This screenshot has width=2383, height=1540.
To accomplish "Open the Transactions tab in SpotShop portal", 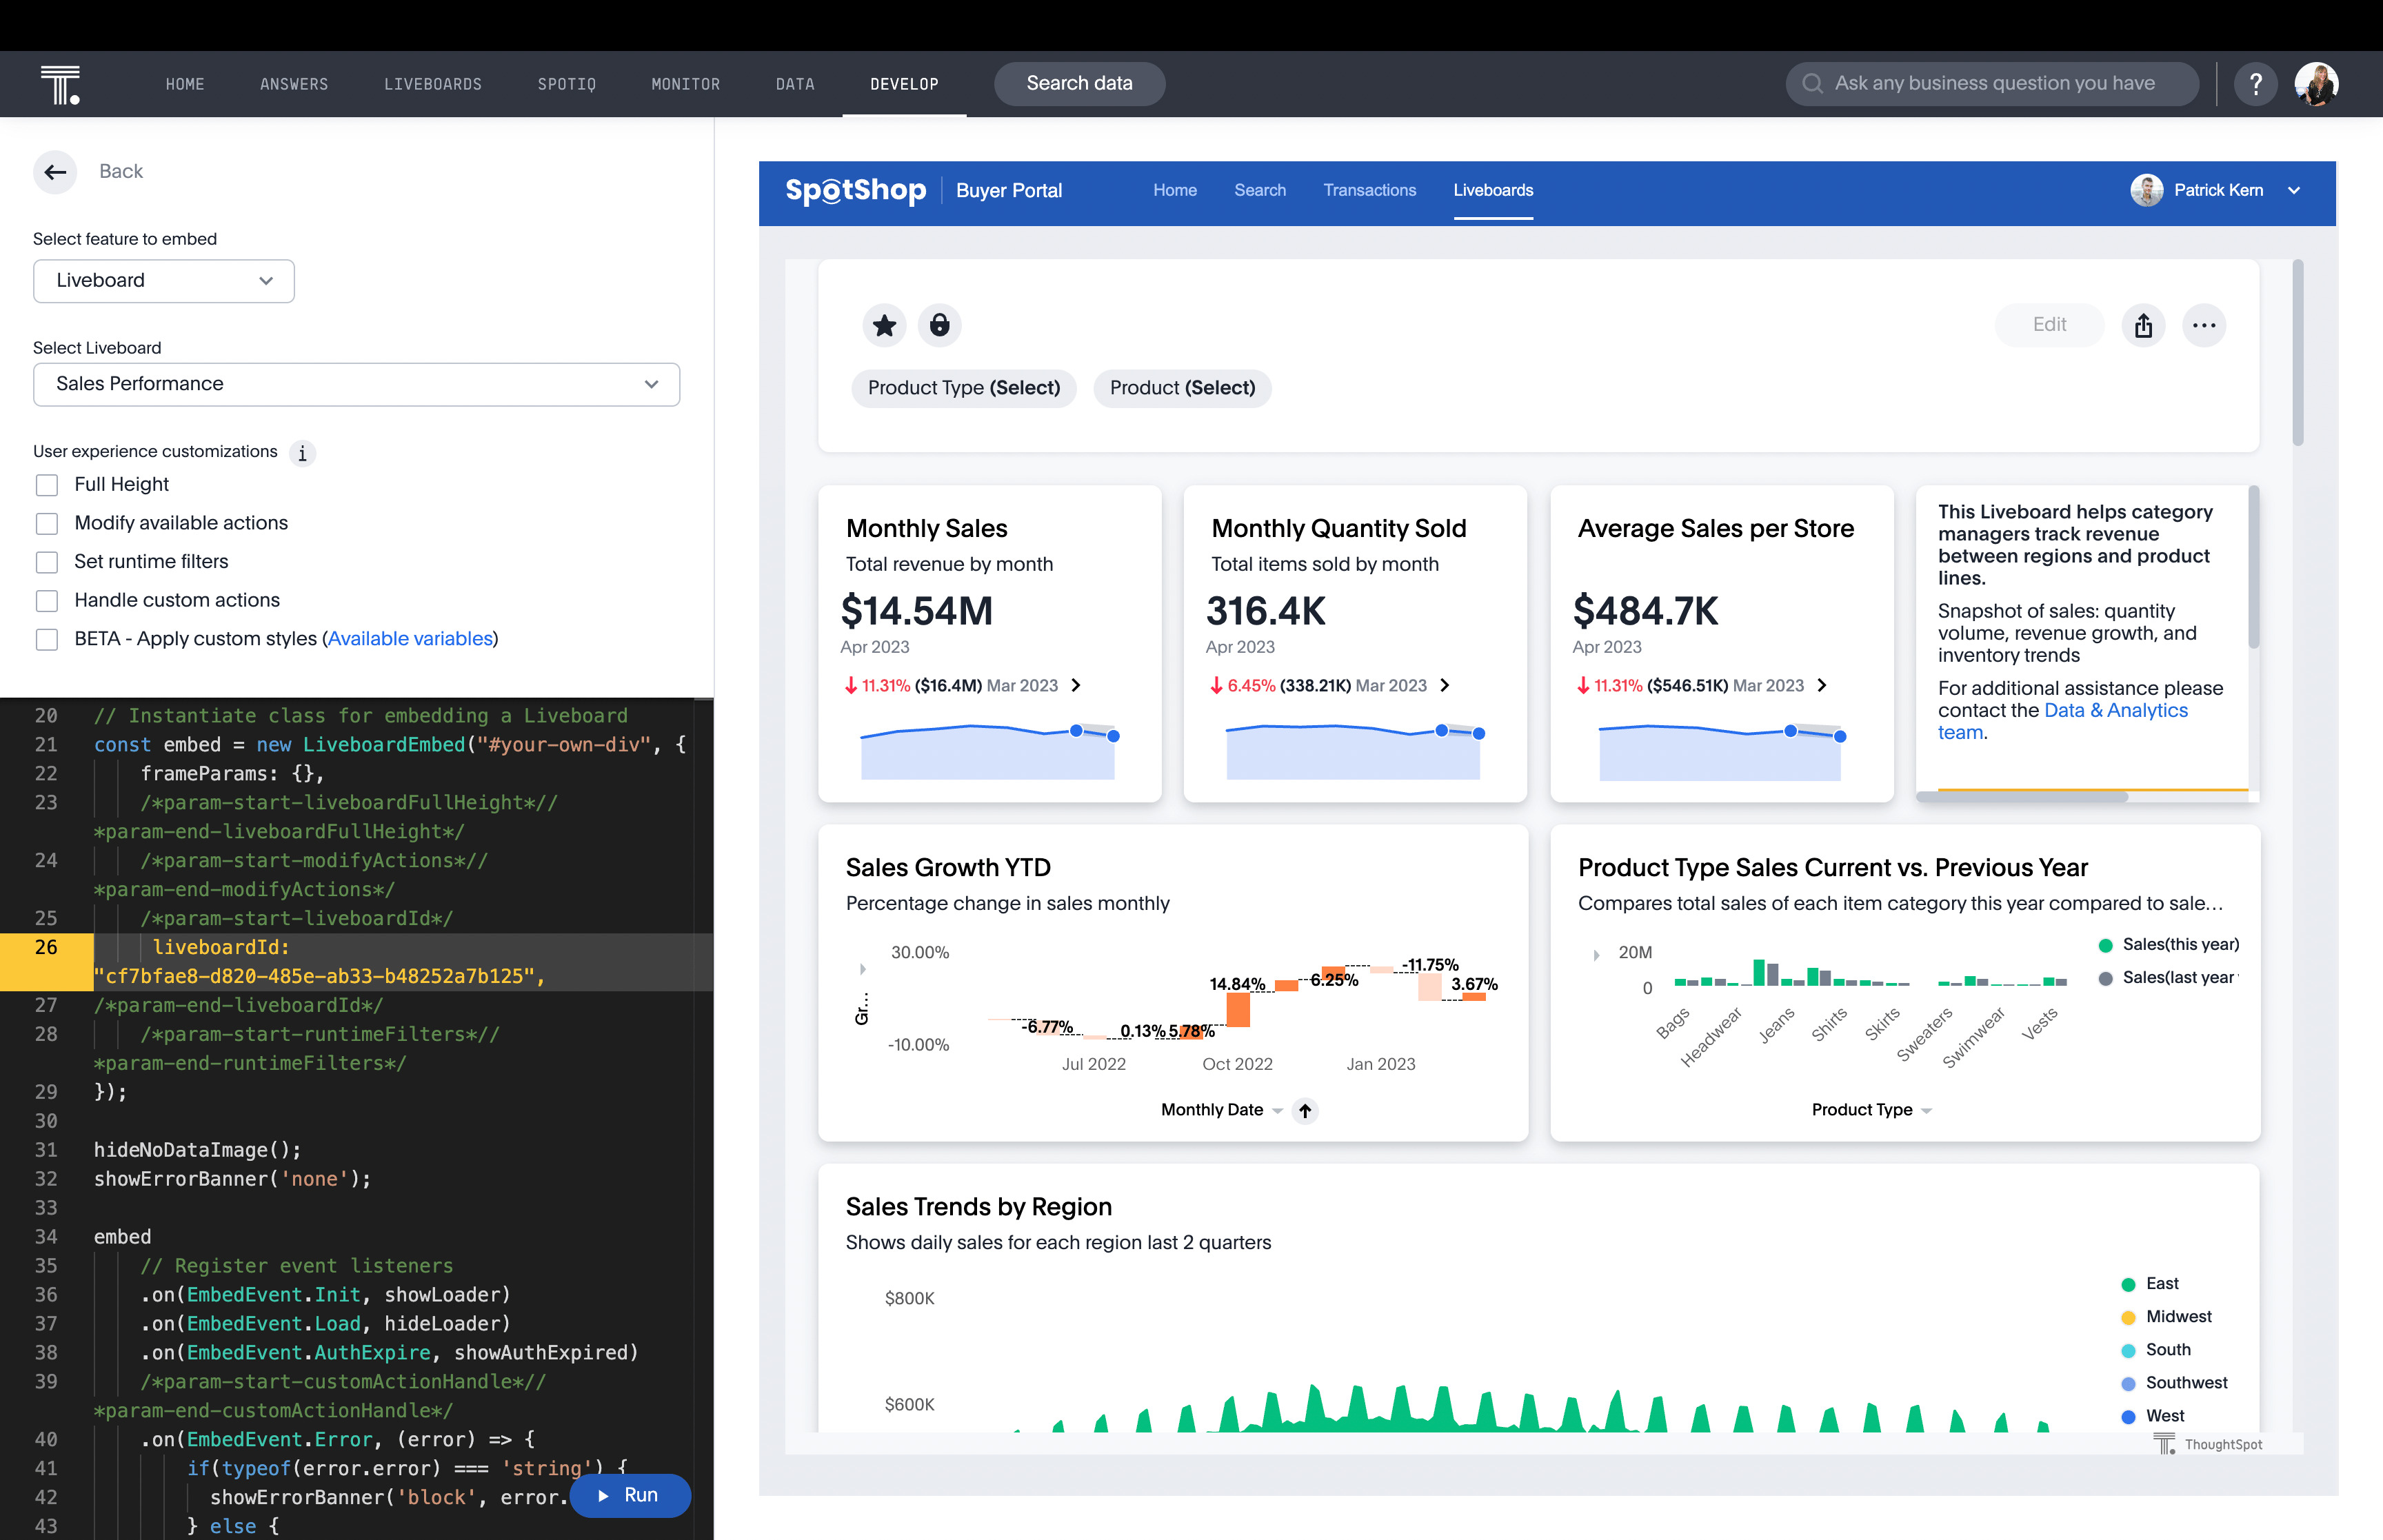I will click(1369, 190).
